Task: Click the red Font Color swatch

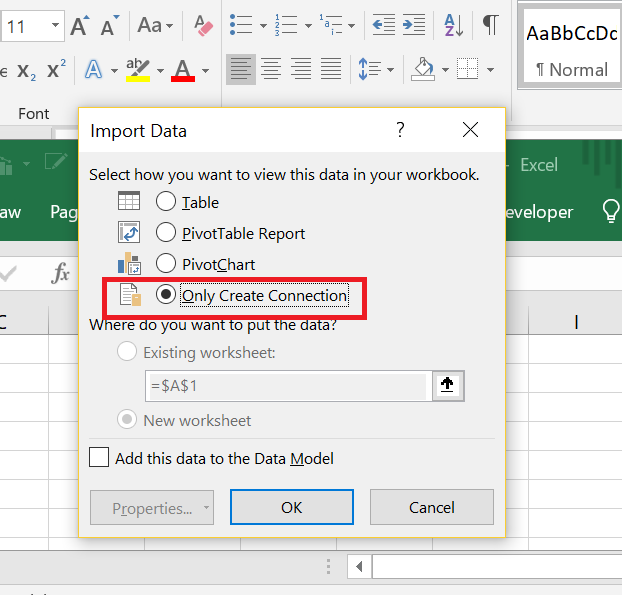Action: pos(183,70)
